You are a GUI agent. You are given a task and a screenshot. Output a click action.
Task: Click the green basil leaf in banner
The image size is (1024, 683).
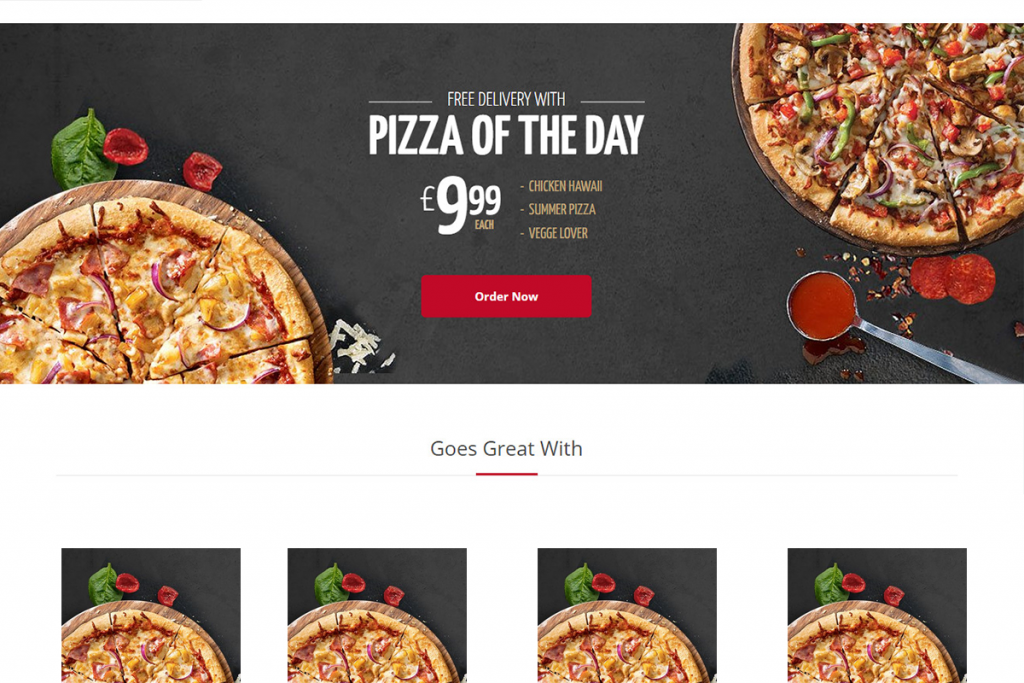(80, 151)
